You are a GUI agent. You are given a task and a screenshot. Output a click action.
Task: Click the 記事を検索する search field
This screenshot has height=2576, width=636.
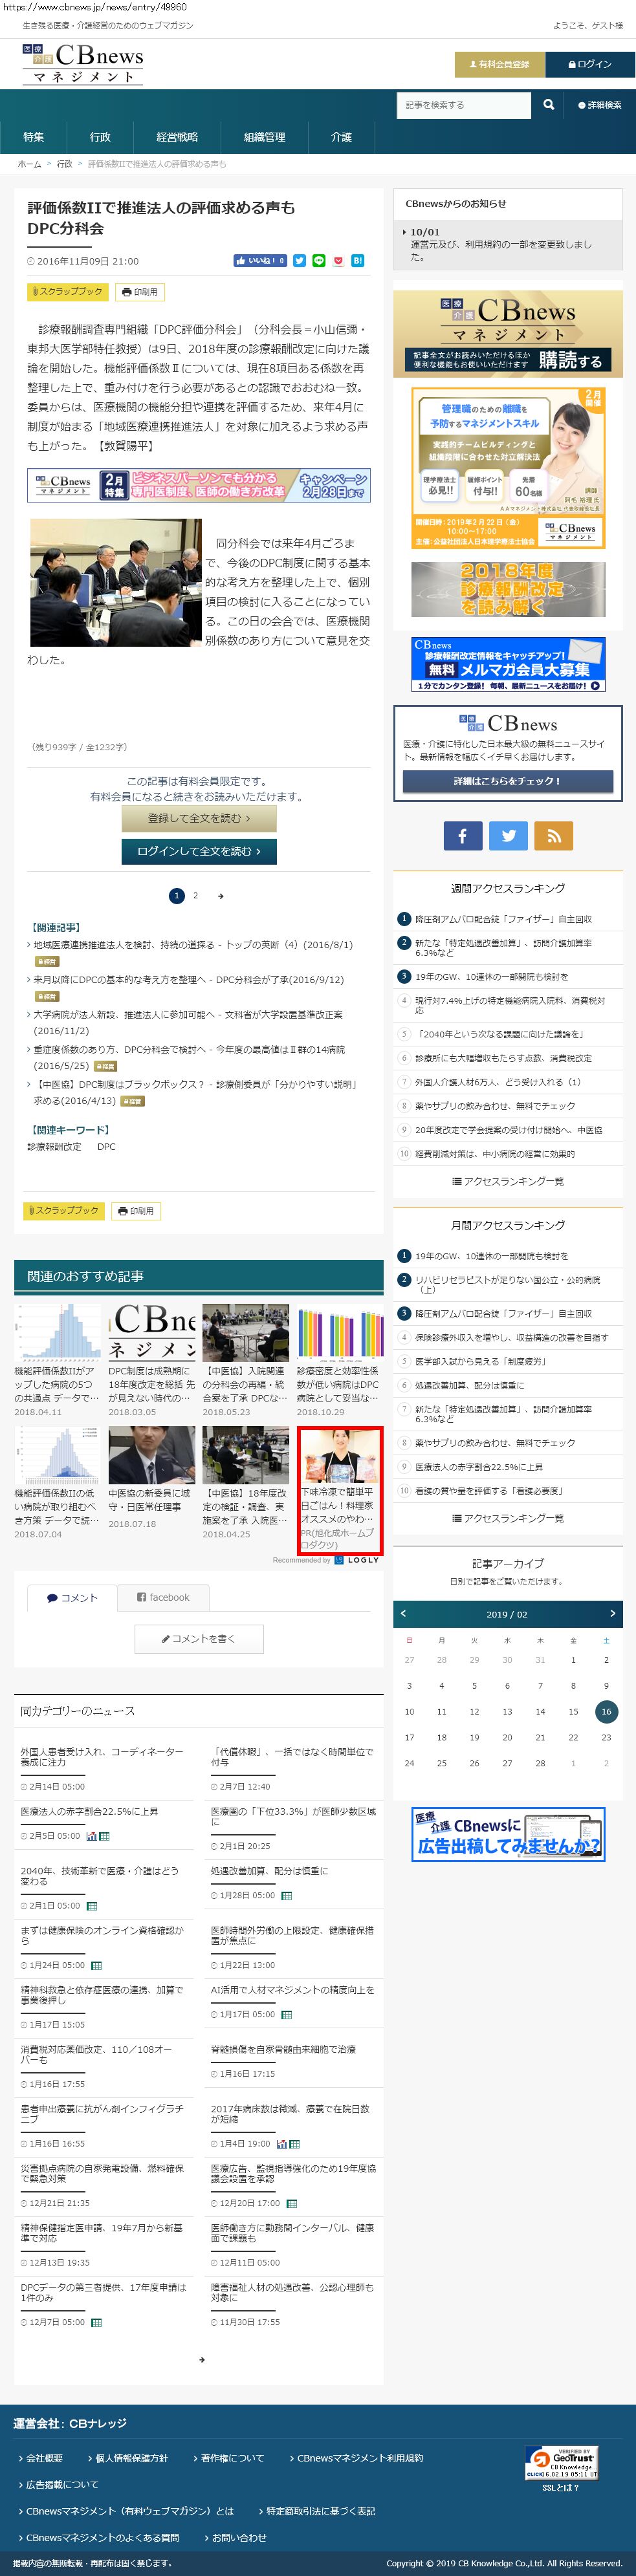(x=462, y=105)
